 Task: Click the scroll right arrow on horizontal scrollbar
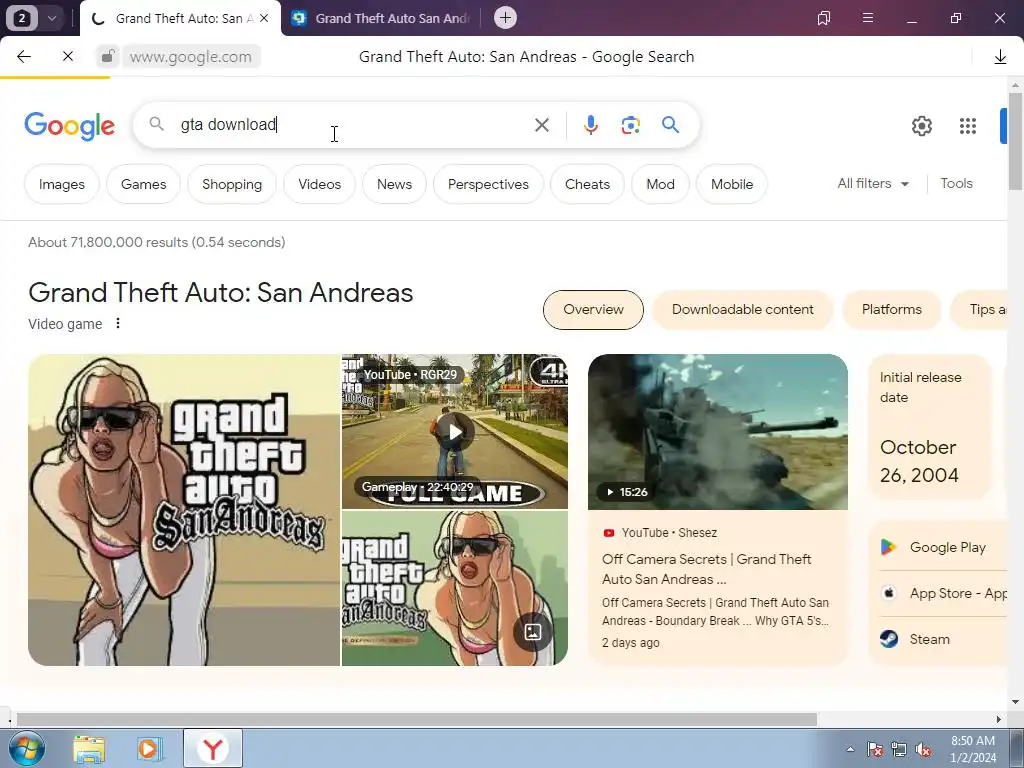coord(999,719)
